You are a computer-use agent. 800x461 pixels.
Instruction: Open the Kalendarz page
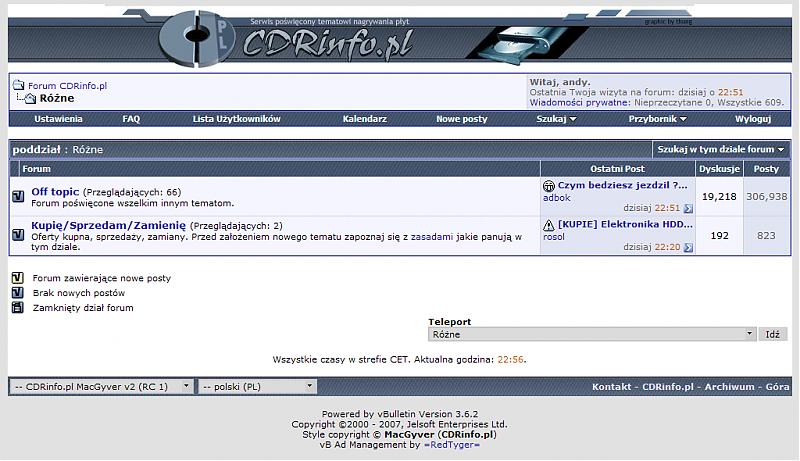pyautogui.click(x=365, y=119)
